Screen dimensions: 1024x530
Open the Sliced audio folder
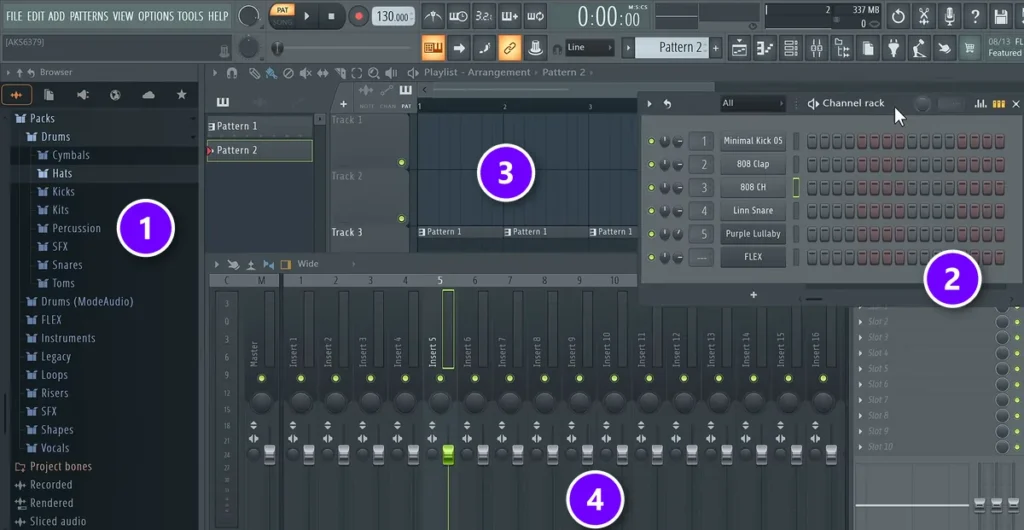pos(57,522)
